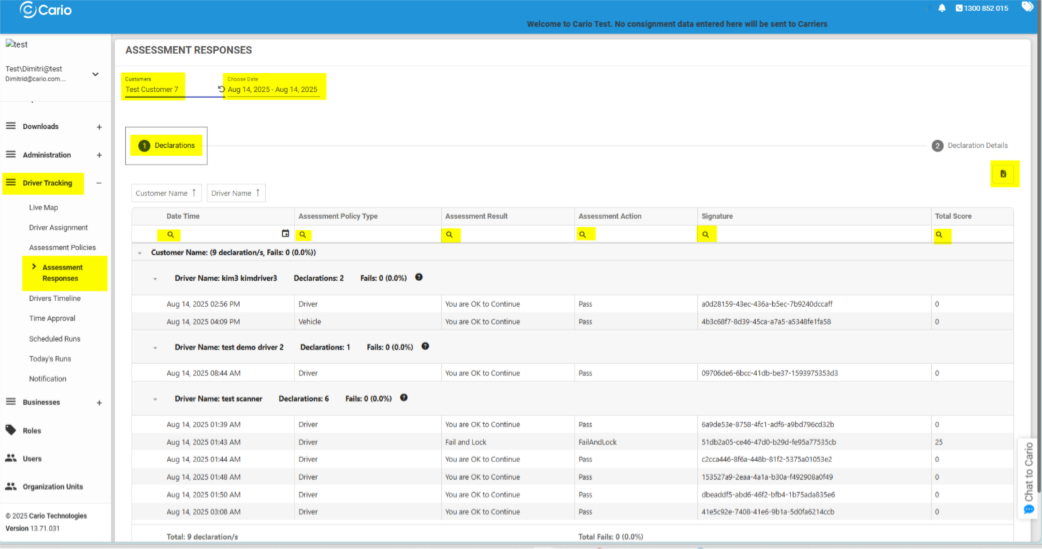Image resolution: width=1042 pixels, height=549 pixels.
Task: Click the date range reset icon
Action: pos(221,90)
